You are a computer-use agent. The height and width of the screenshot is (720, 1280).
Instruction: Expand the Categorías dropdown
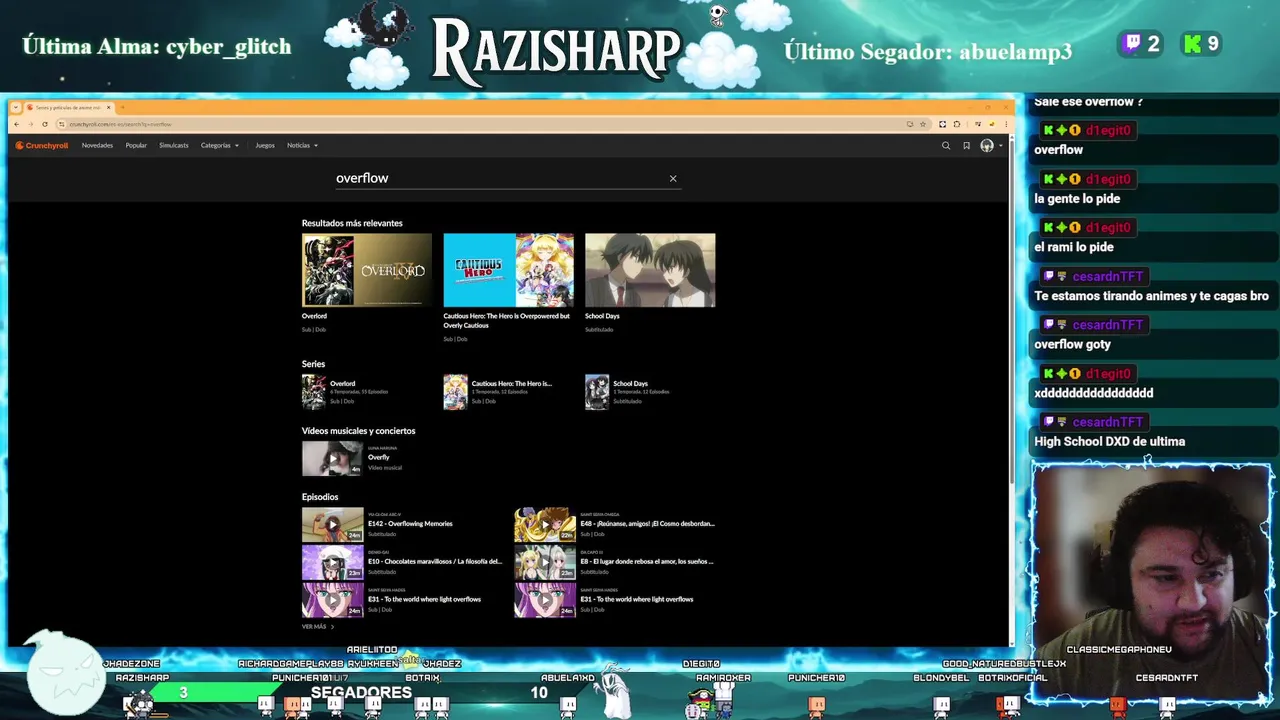click(220, 146)
